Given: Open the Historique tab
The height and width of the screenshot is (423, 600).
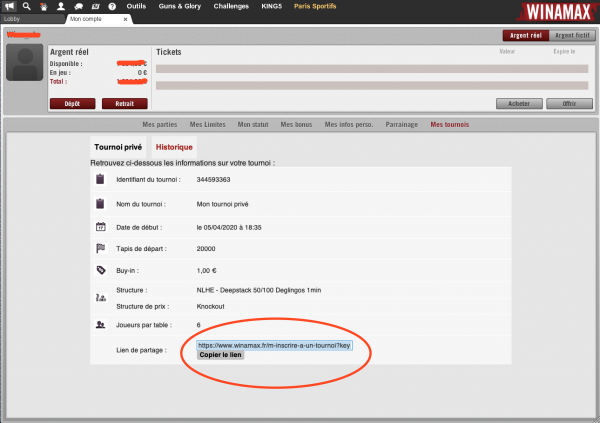Looking at the screenshot, I should (174, 147).
